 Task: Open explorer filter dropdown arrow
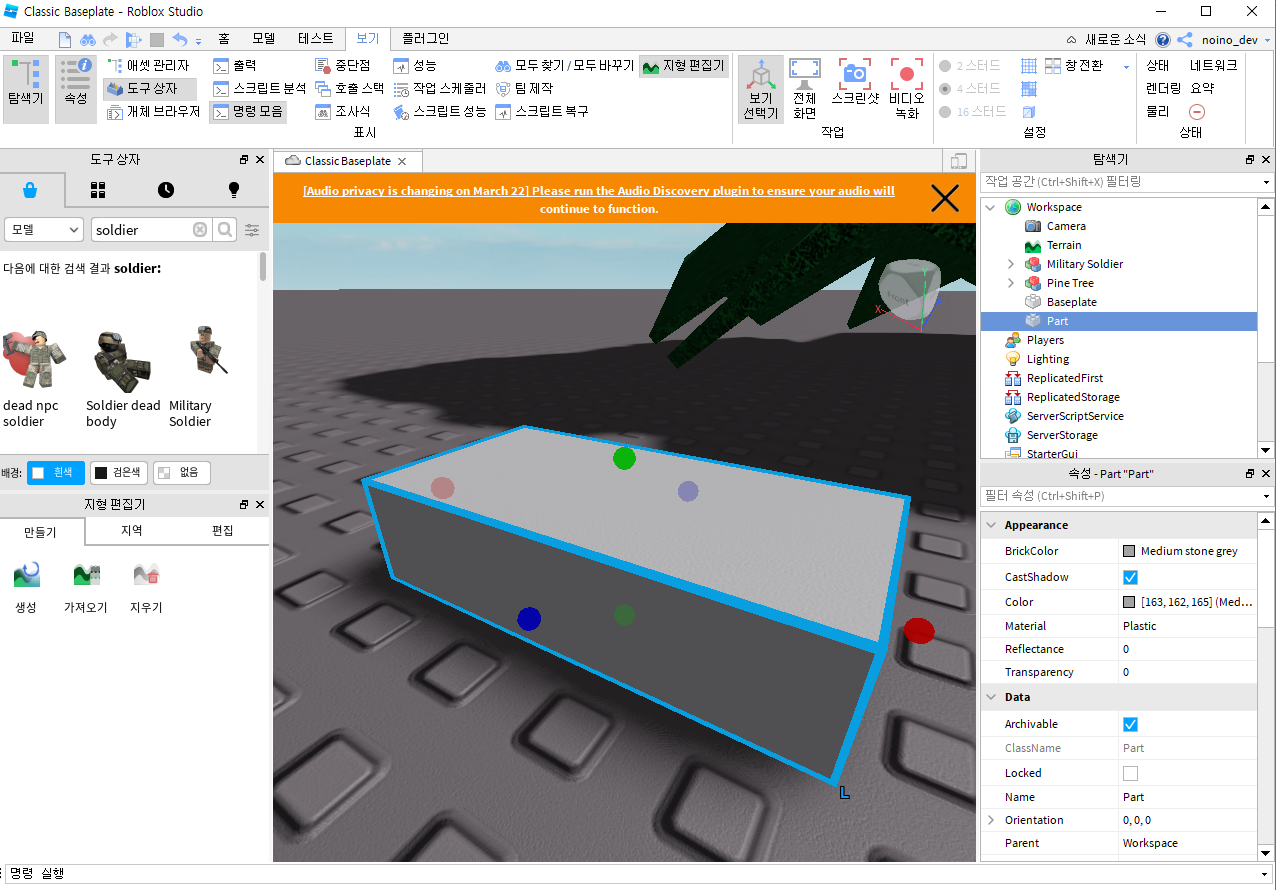coord(1267,183)
